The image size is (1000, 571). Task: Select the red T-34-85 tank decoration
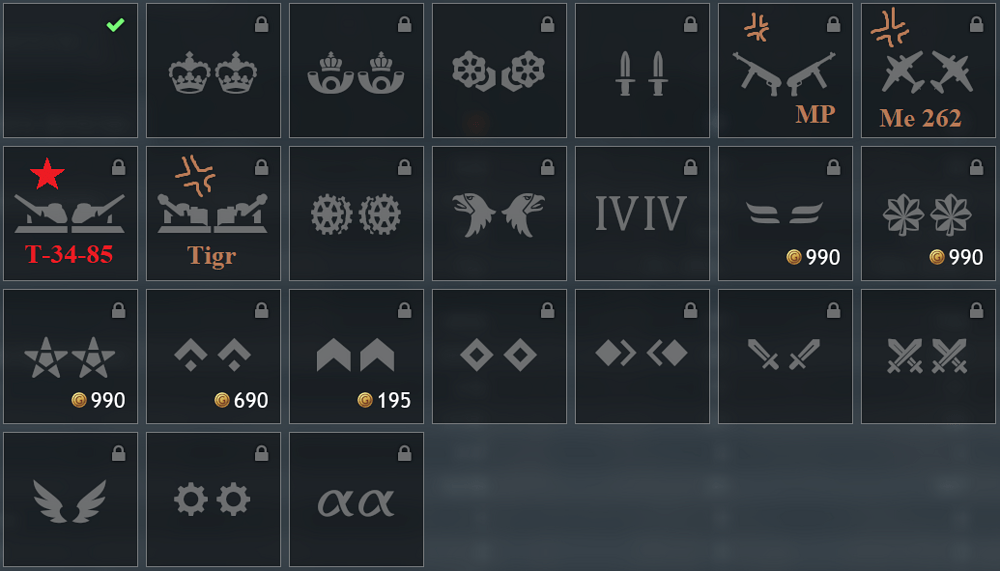(70, 213)
